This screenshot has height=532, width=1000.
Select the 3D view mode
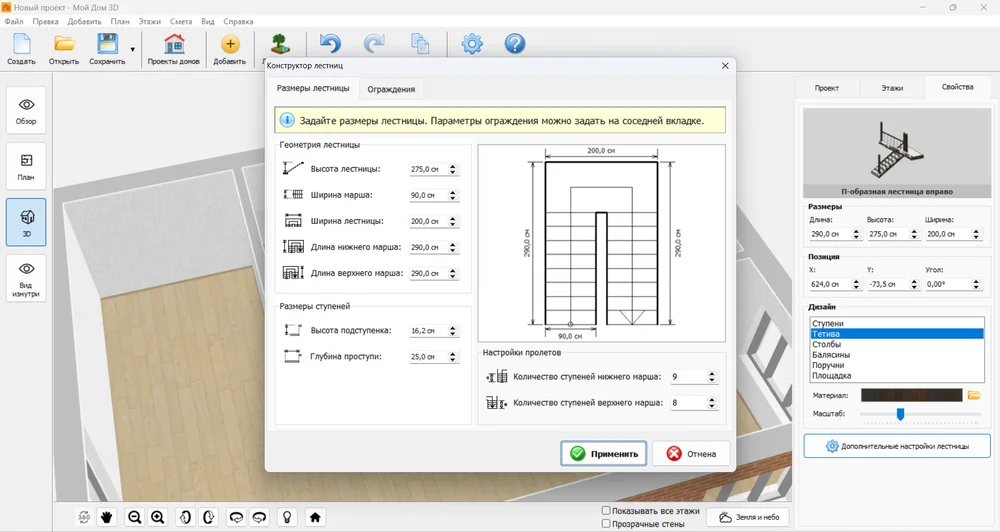coord(26,222)
